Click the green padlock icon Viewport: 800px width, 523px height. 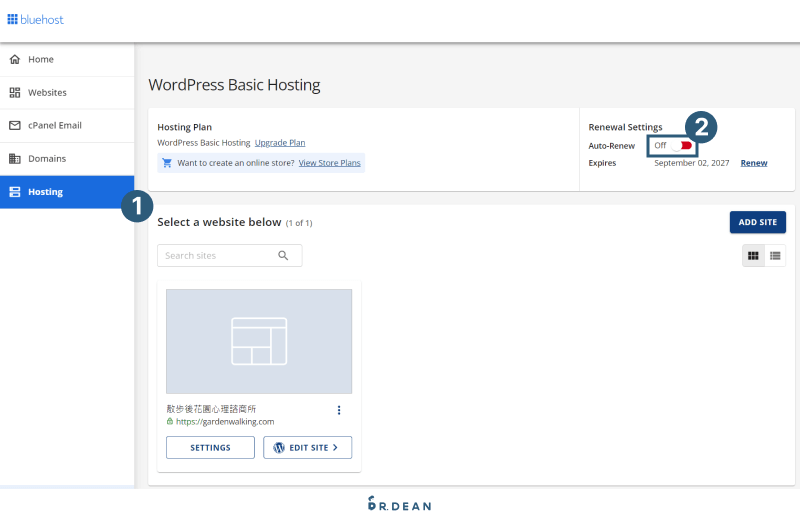click(170, 421)
